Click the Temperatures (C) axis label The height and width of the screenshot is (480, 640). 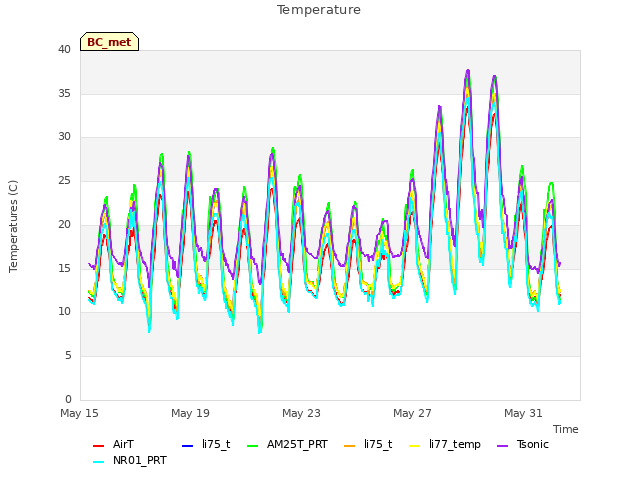tap(13, 226)
